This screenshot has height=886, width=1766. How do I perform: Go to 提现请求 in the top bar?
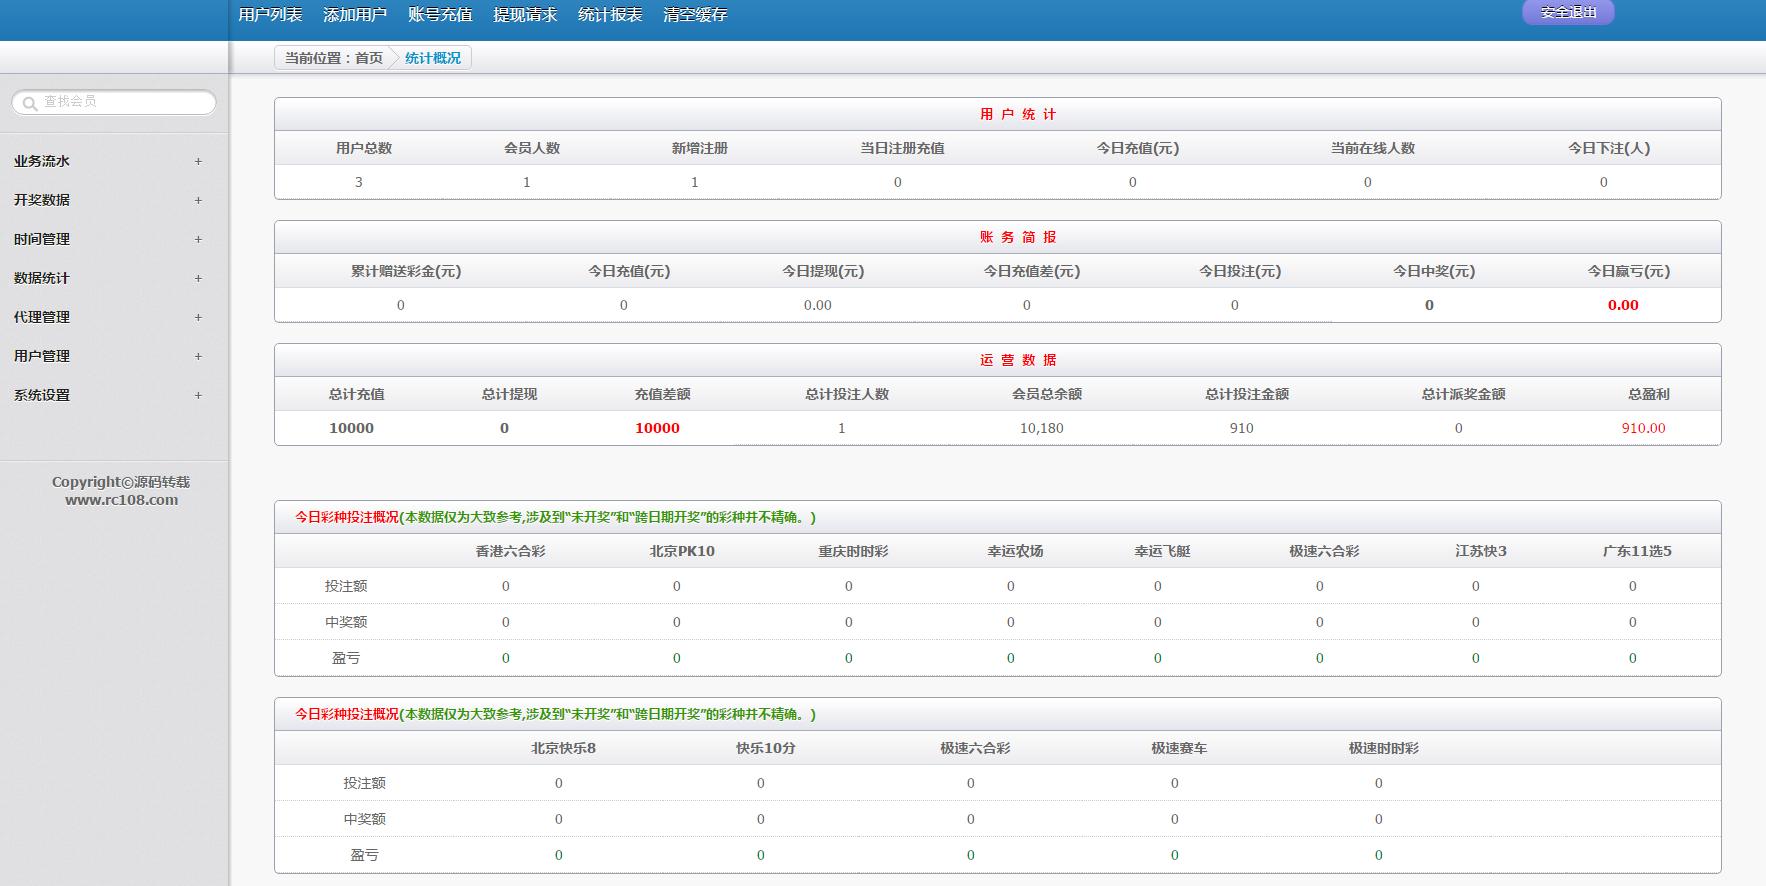click(x=525, y=15)
